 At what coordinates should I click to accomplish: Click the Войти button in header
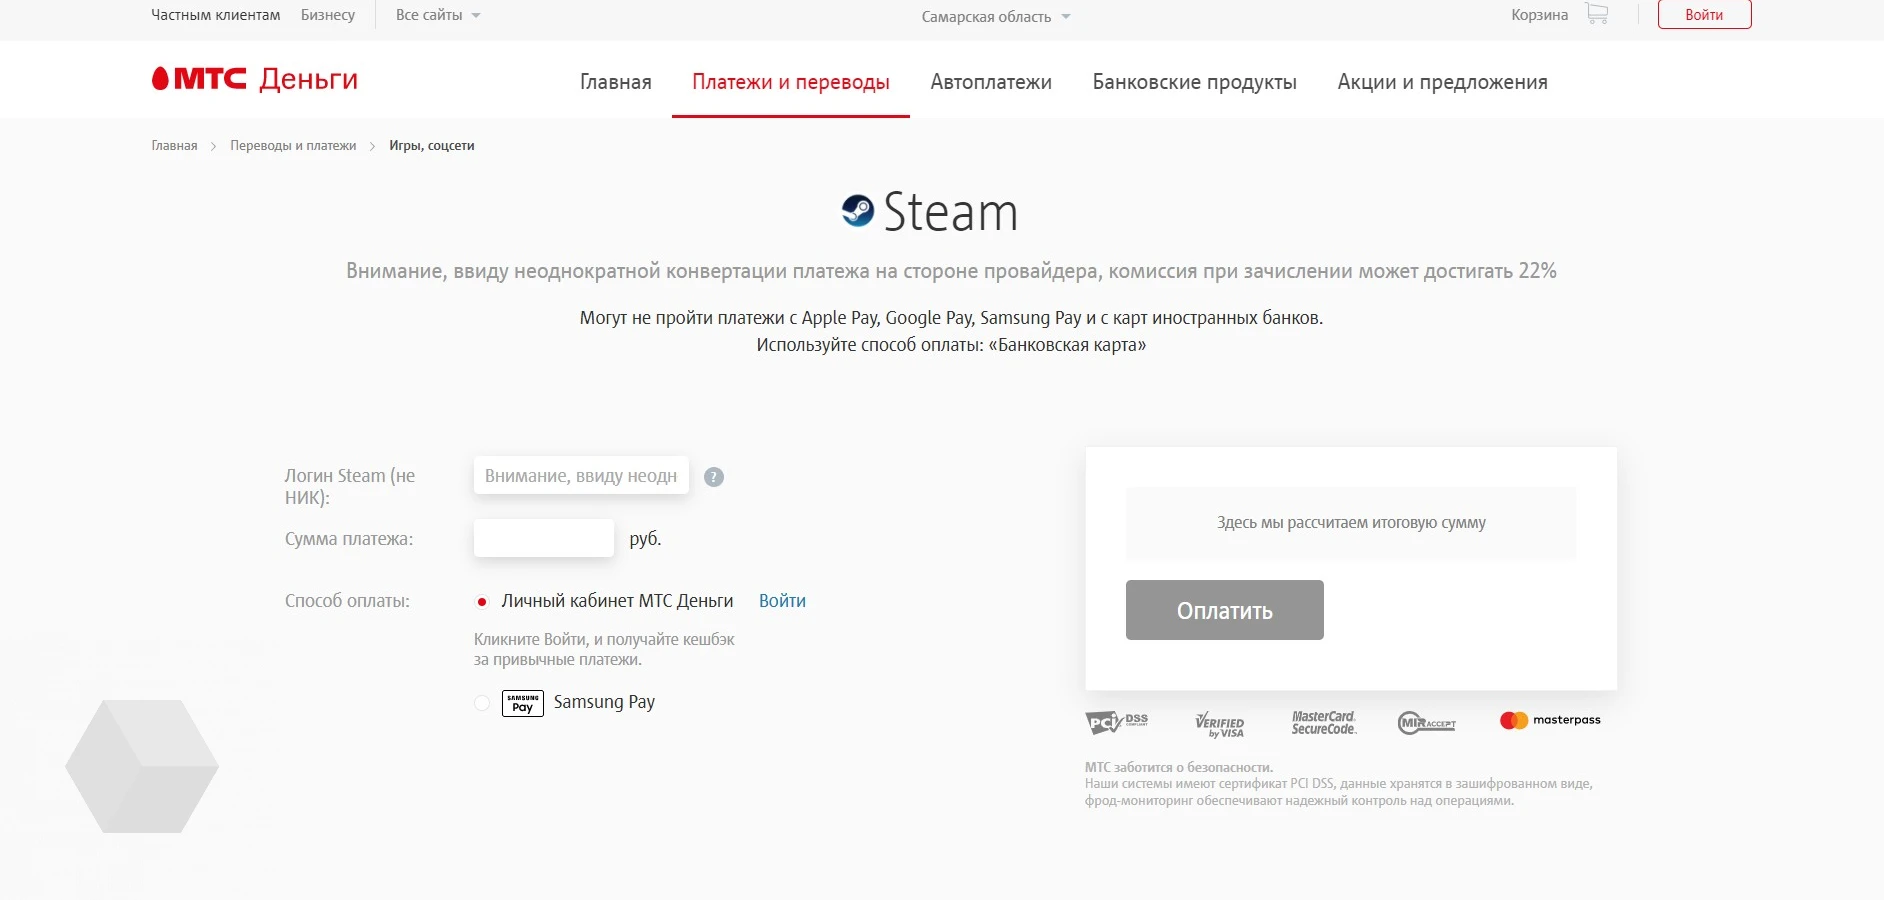pyautogui.click(x=1704, y=14)
